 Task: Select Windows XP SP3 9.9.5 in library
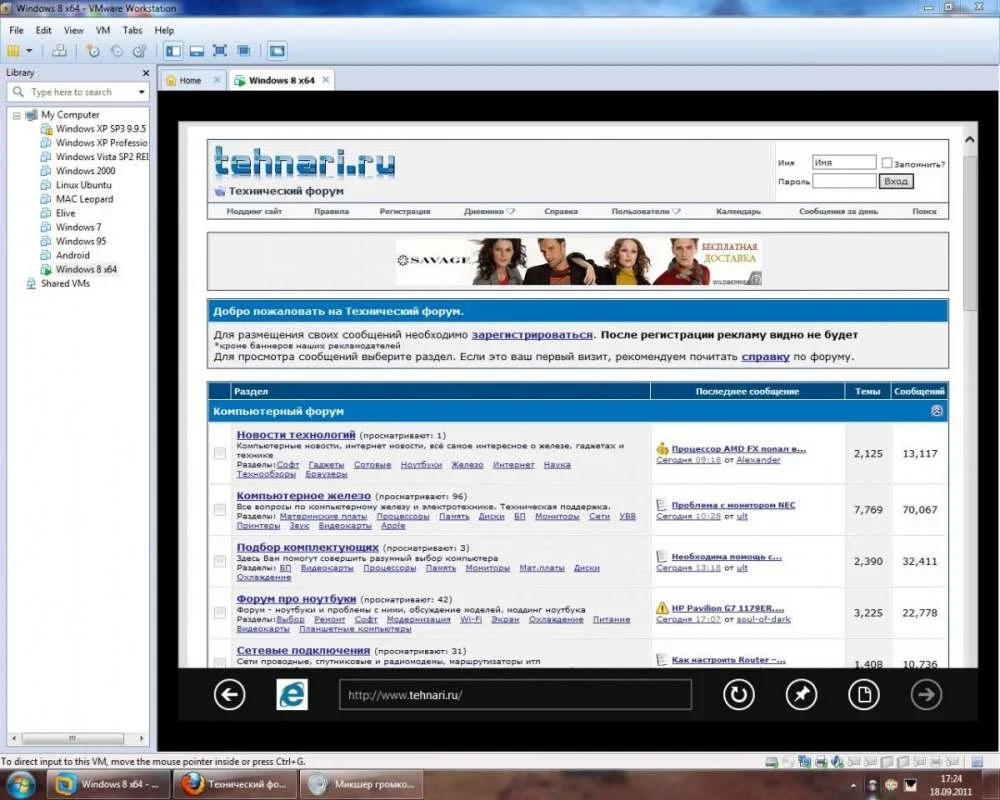click(93, 129)
